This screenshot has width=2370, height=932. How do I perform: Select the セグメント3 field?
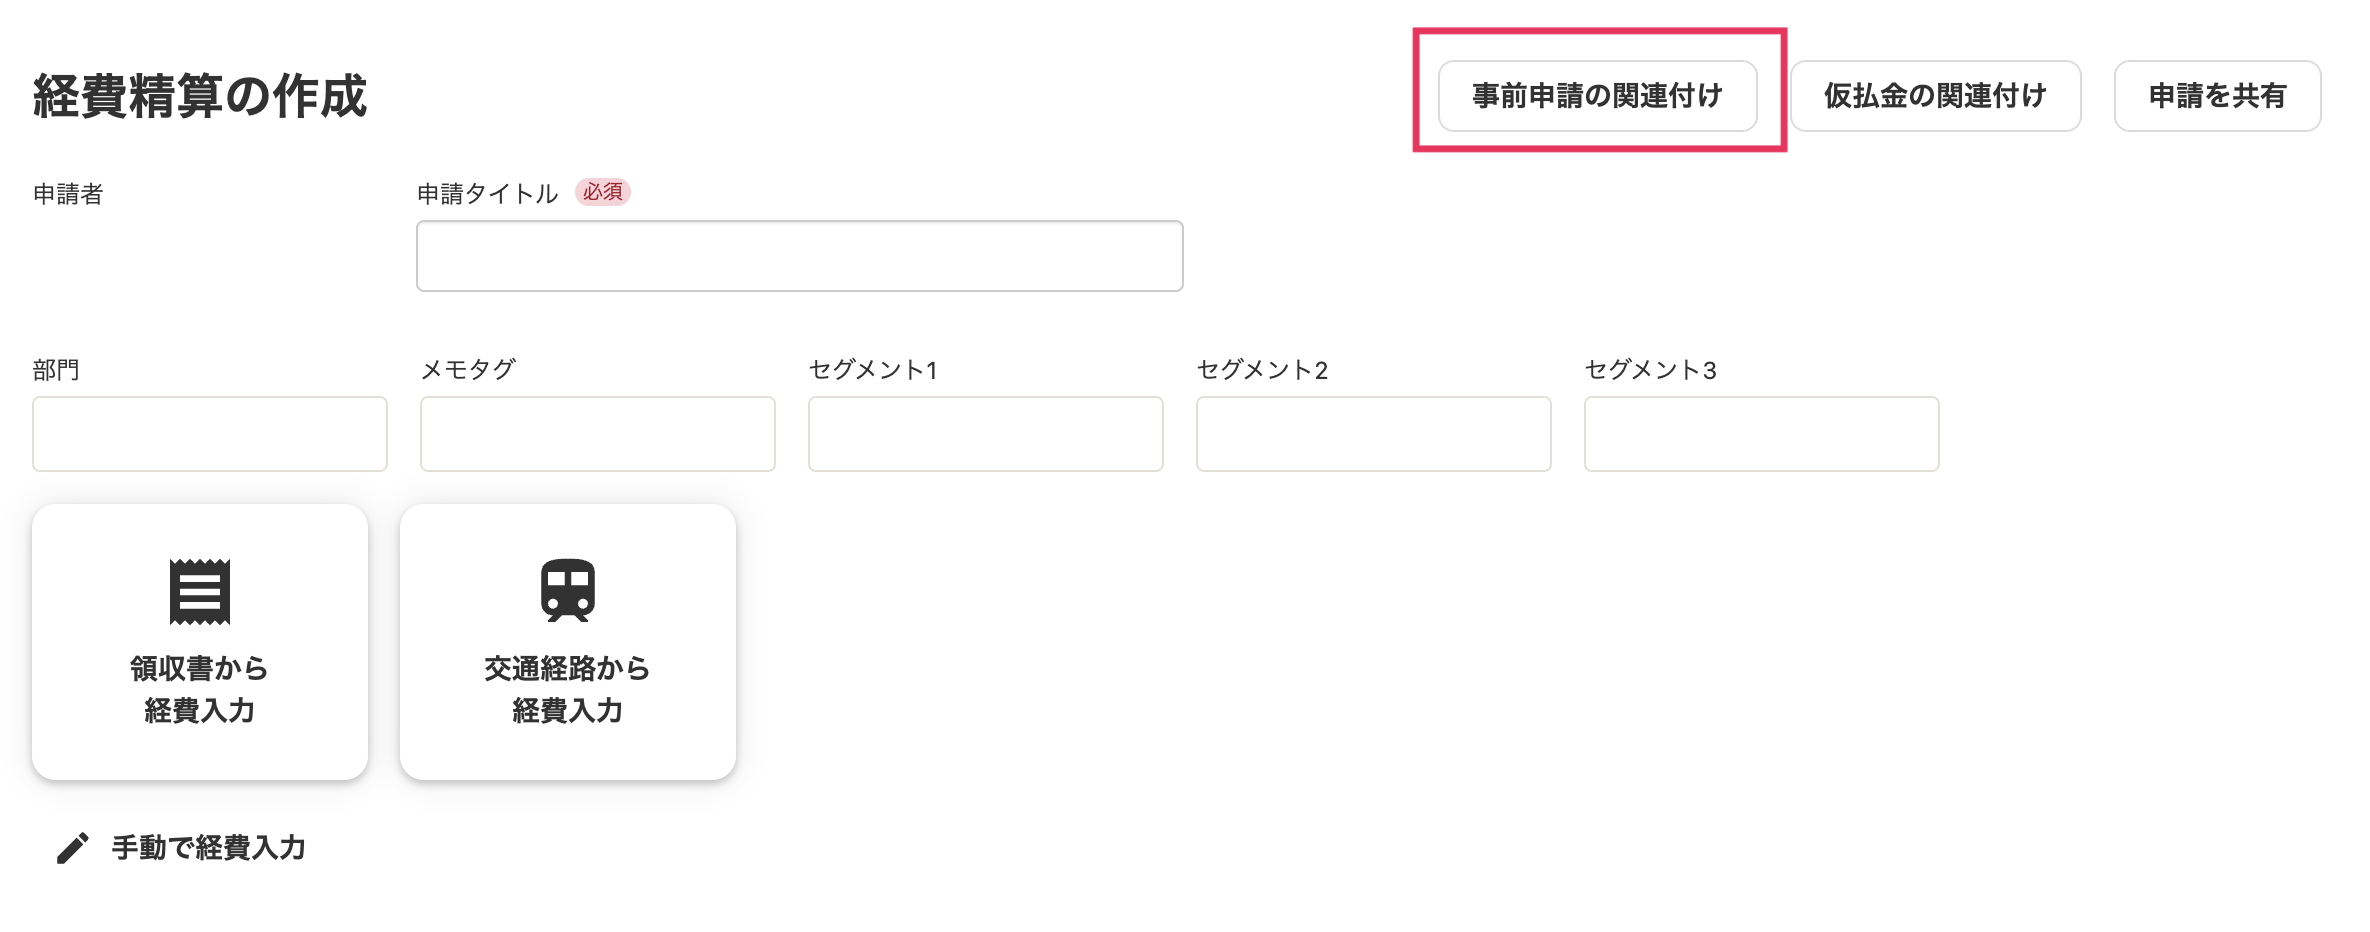tap(1762, 434)
